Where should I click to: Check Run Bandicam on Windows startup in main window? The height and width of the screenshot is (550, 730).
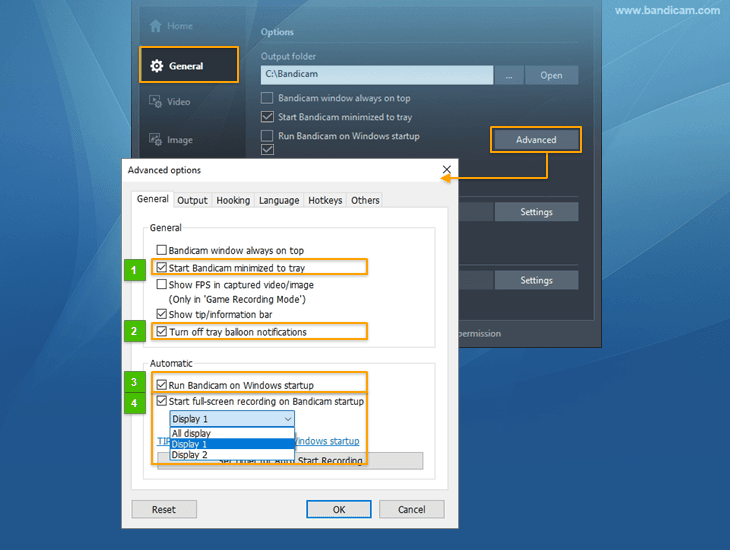click(267, 136)
